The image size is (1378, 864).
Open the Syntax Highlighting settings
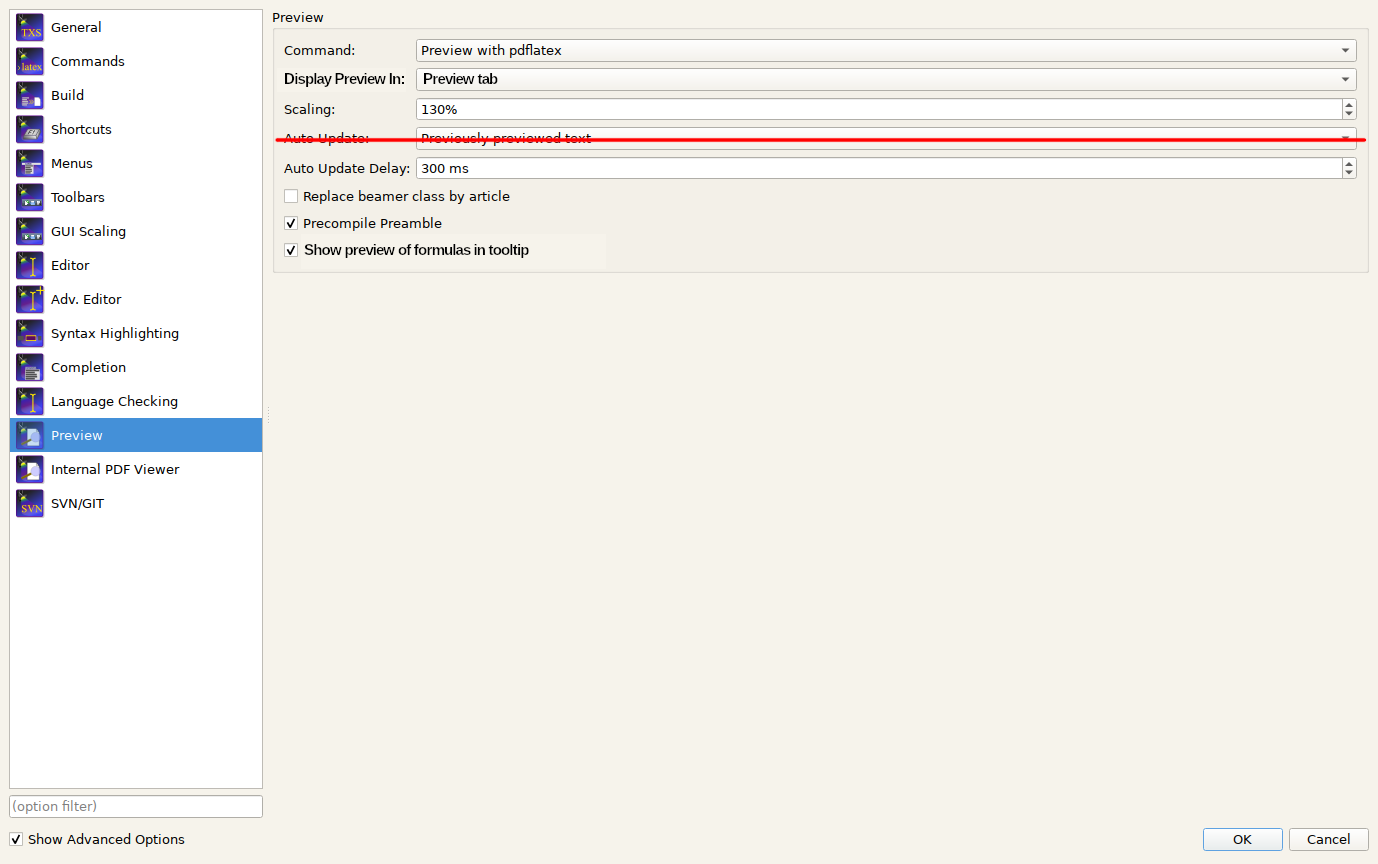coord(115,333)
